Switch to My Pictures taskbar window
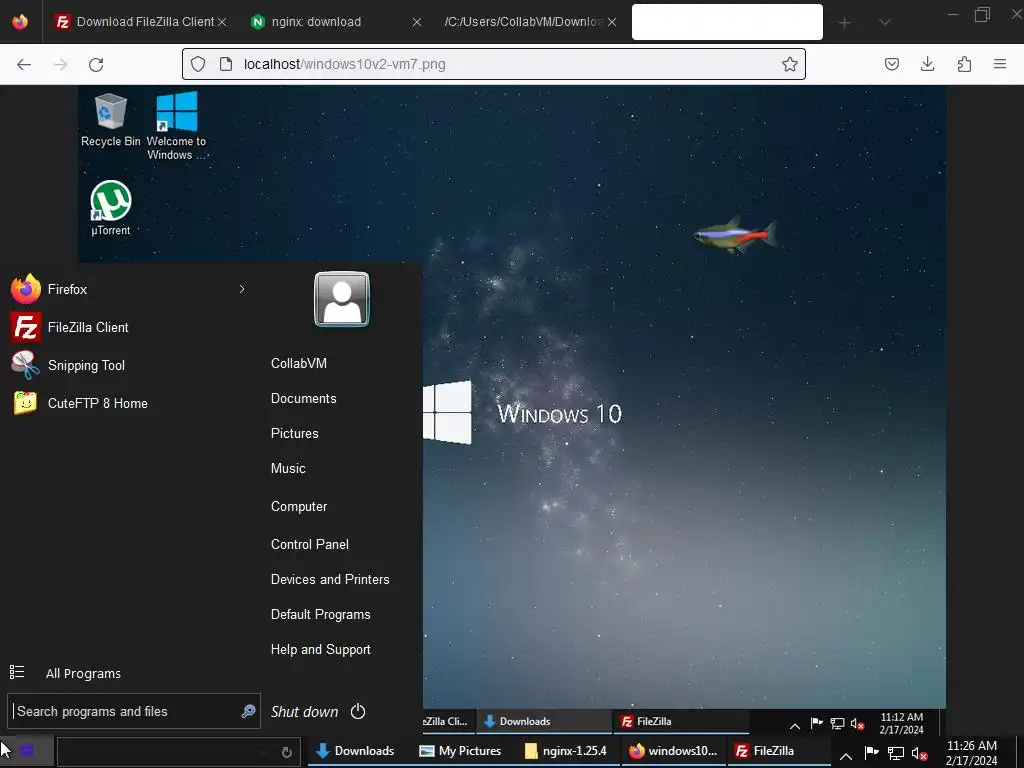 click(460, 751)
